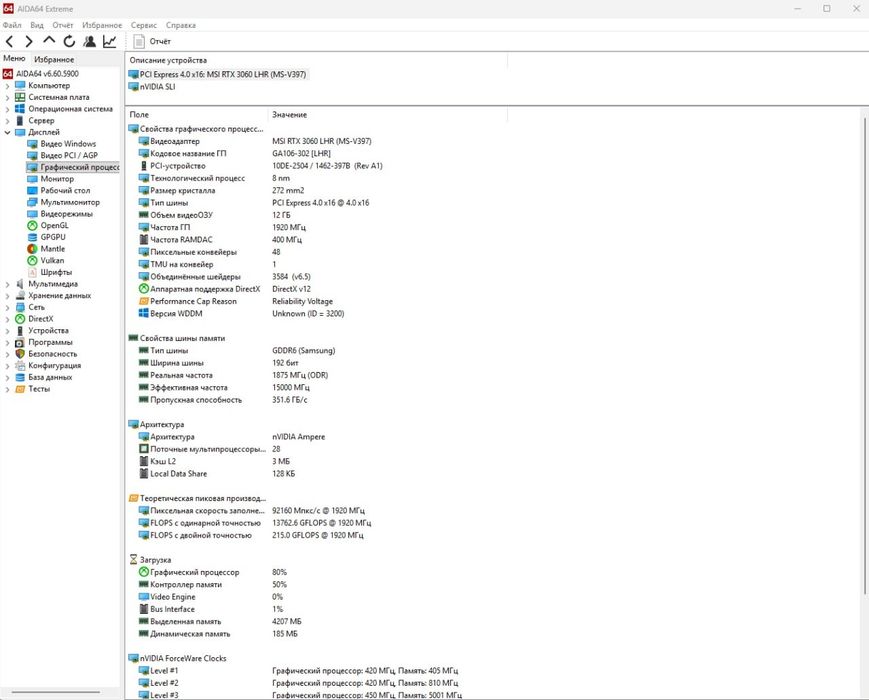This screenshot has height=700, width=869.
Task: Click the Пропускная способность value 351.6 ГБ/с
Action: [x=289, y=400]
